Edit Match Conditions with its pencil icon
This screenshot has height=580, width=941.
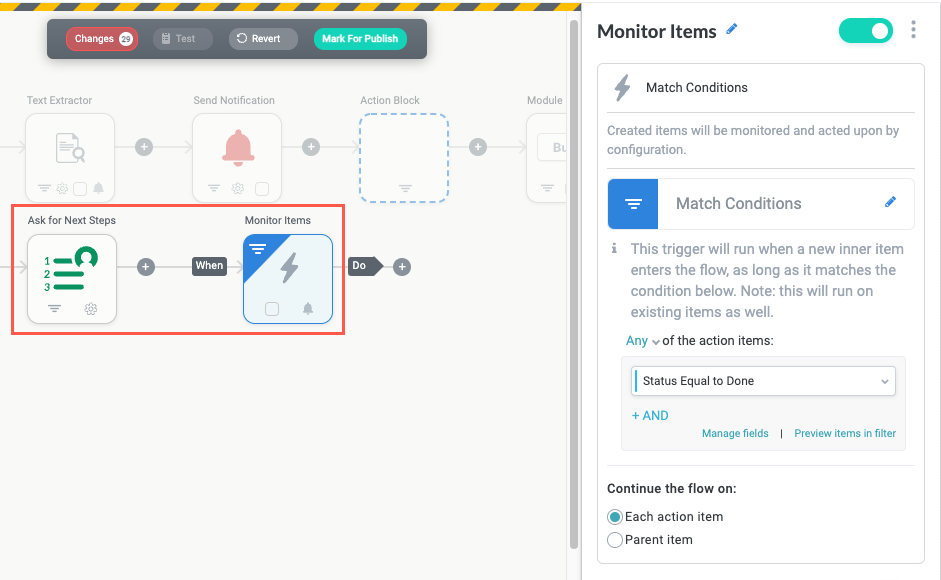(891, 203)
